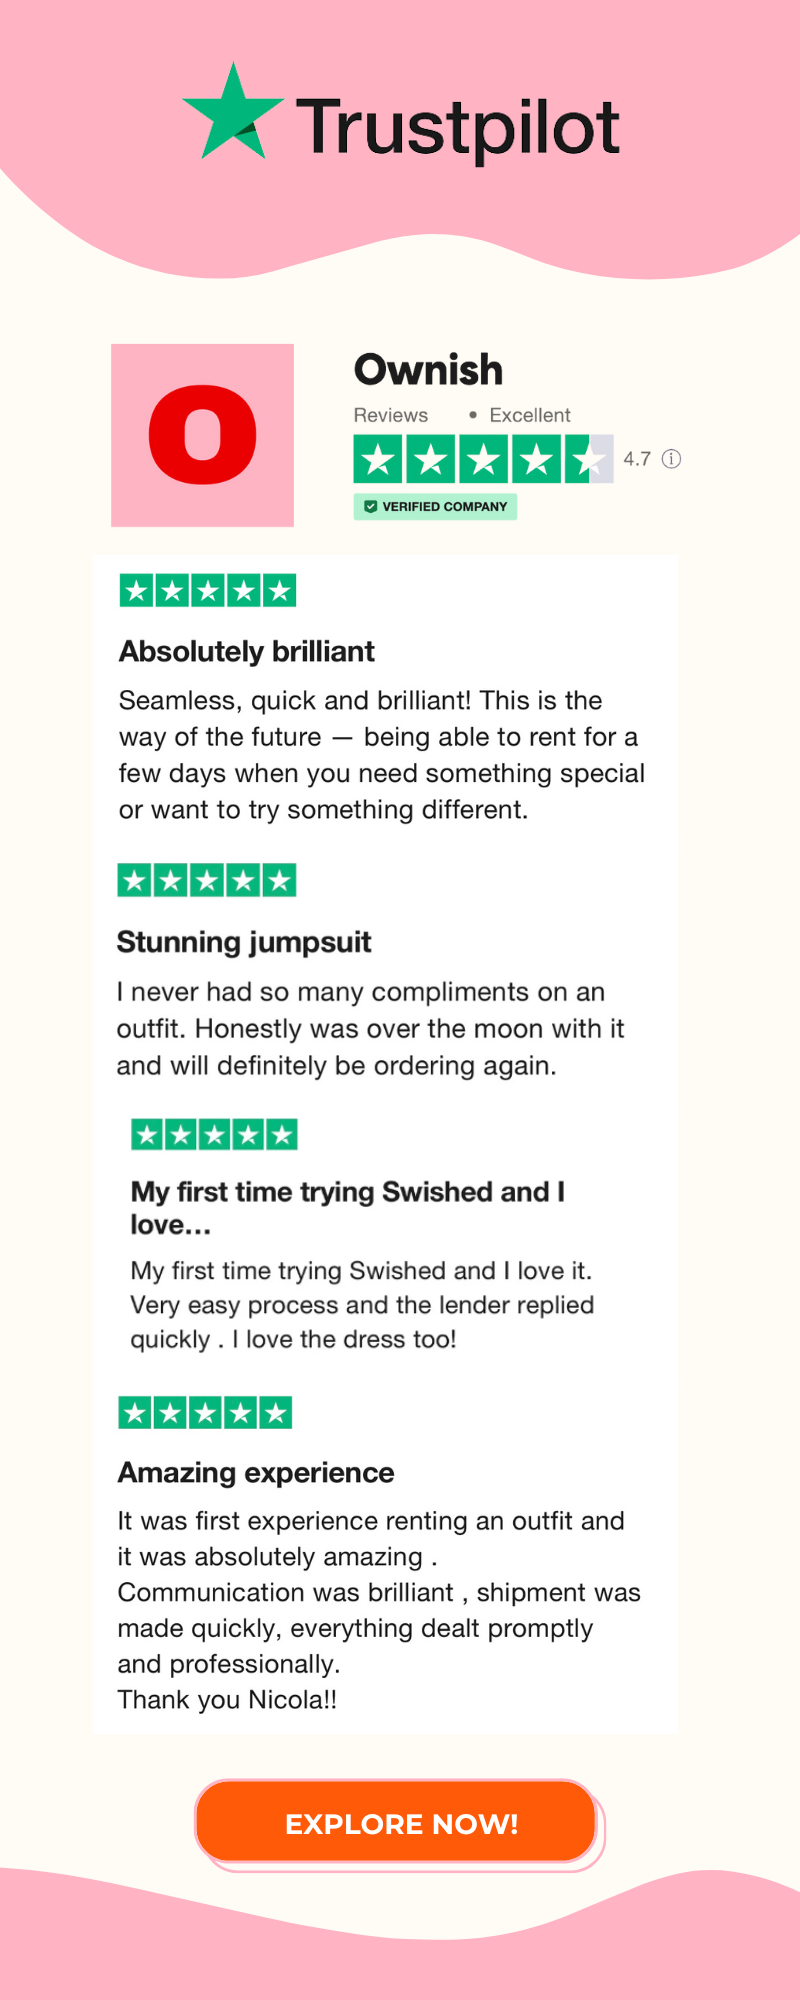Click the checkmark shield icon in Verified badge
This screenshot has height=2000, width=800.
[x=371, y=507]
